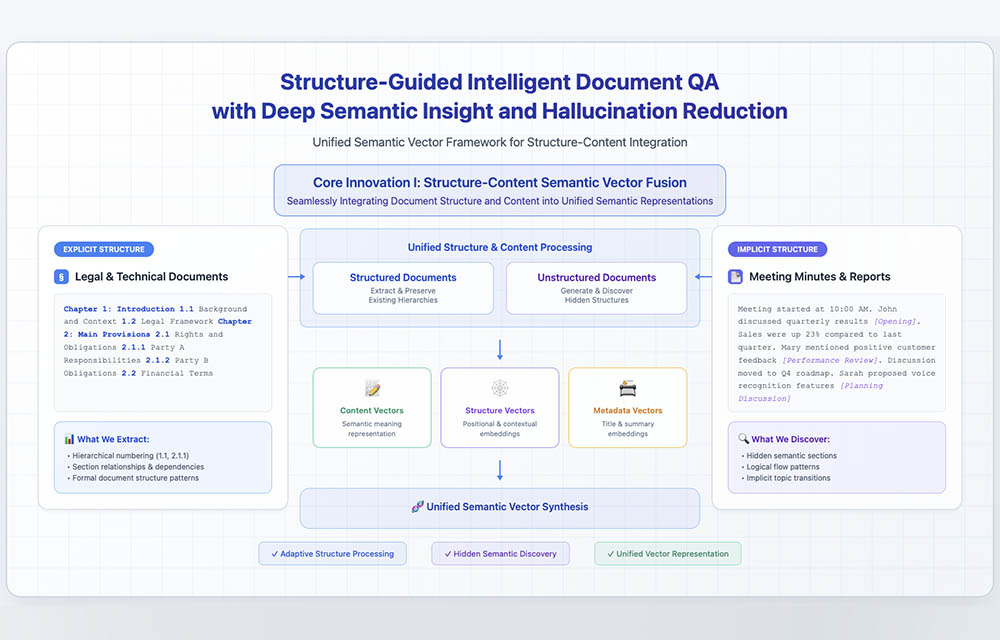Select the Explicit Structure tag
Viewport: 1000px width, 640px height.
coord(104,249)
